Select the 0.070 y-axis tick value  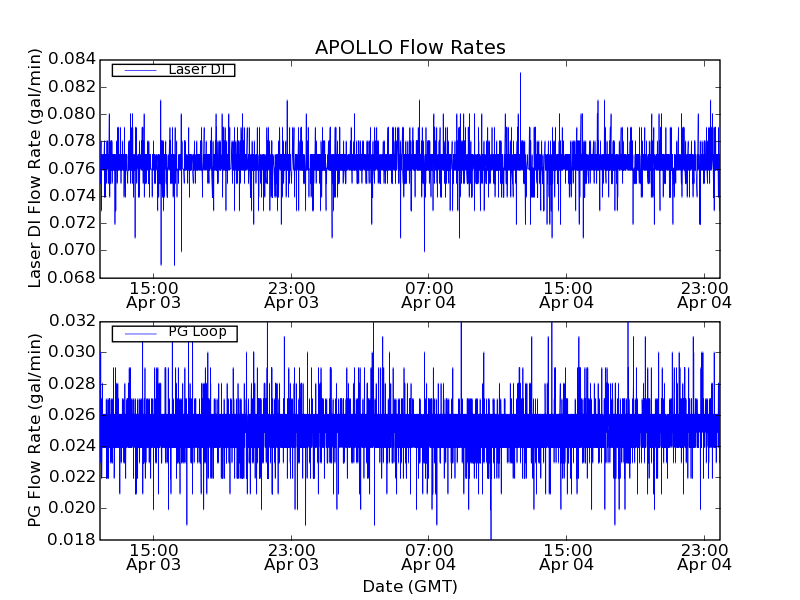72,251
